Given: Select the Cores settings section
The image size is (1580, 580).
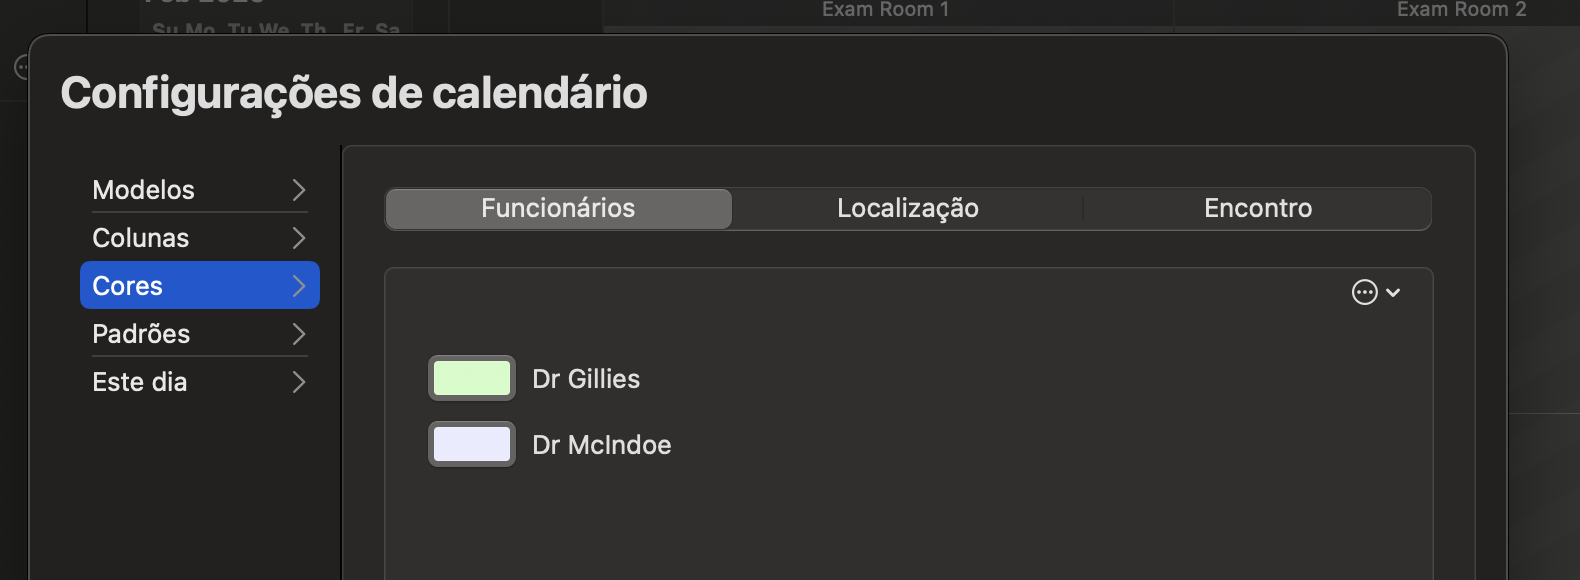Looking at the screenshot, I should tap(200, 286).
